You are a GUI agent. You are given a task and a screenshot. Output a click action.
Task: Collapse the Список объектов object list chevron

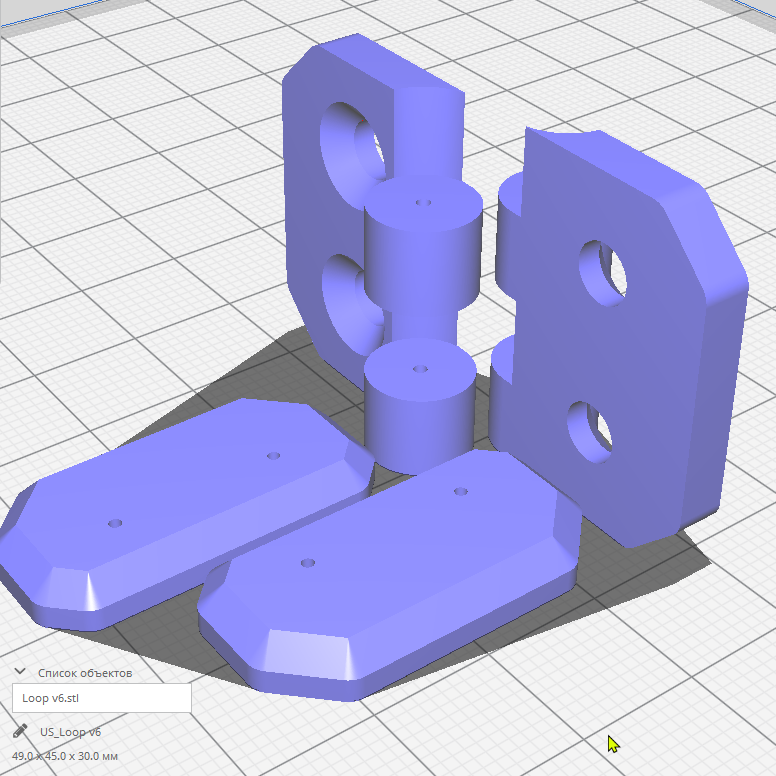tap(20, 672)
